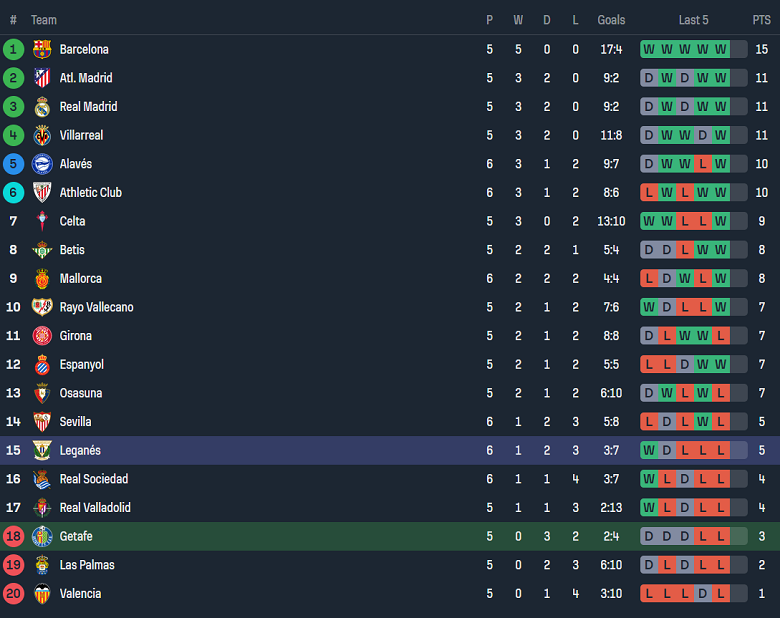
Task: Sort table by Goals column header
Action: tap(611, 20)
